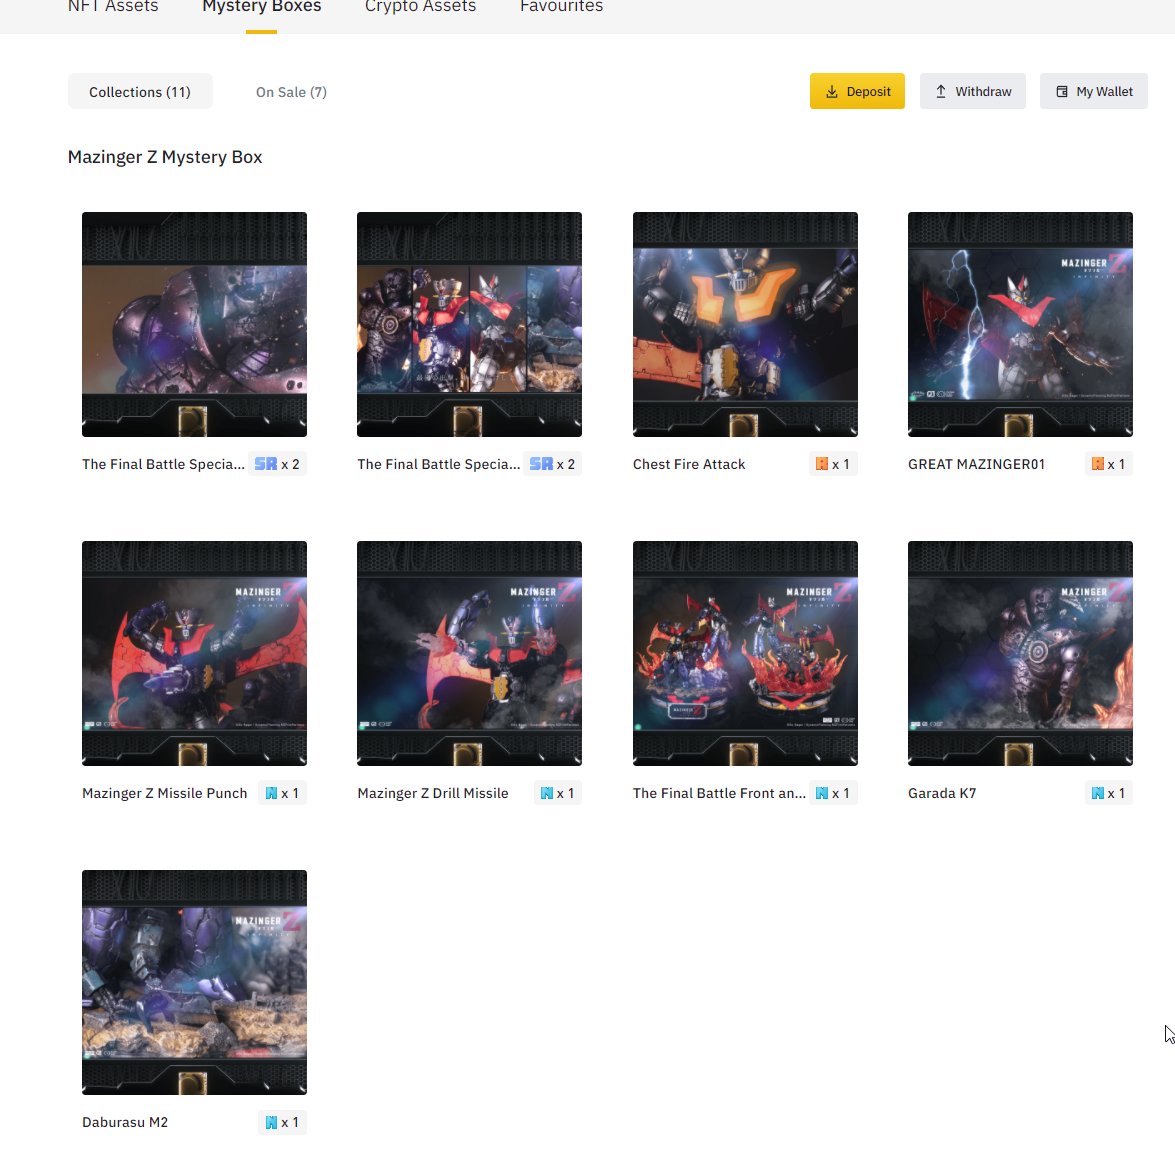
Task: Click the Mazinger Z Mystery Box heading
Action: [165, 157]
